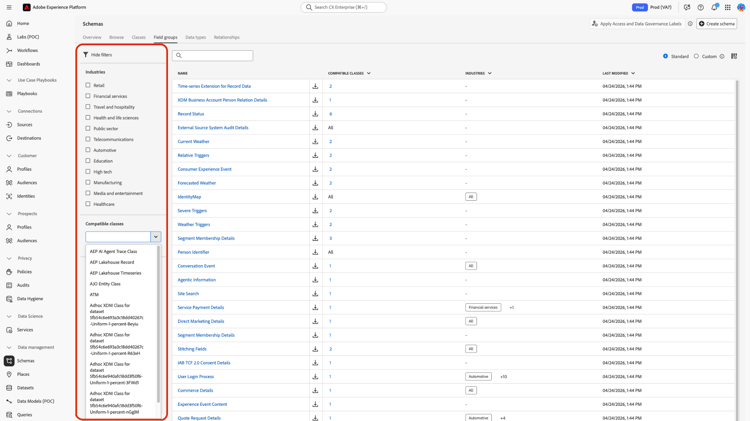Open the app switcher grid icon
This screenshot has height=421, width=750.
pyautogui.click(x=728, y=7)
